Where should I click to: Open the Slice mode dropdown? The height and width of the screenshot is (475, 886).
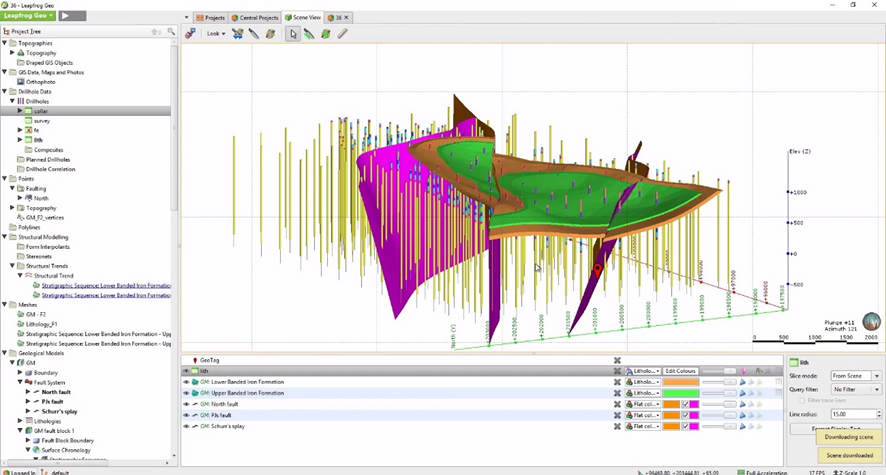[856, 375]
